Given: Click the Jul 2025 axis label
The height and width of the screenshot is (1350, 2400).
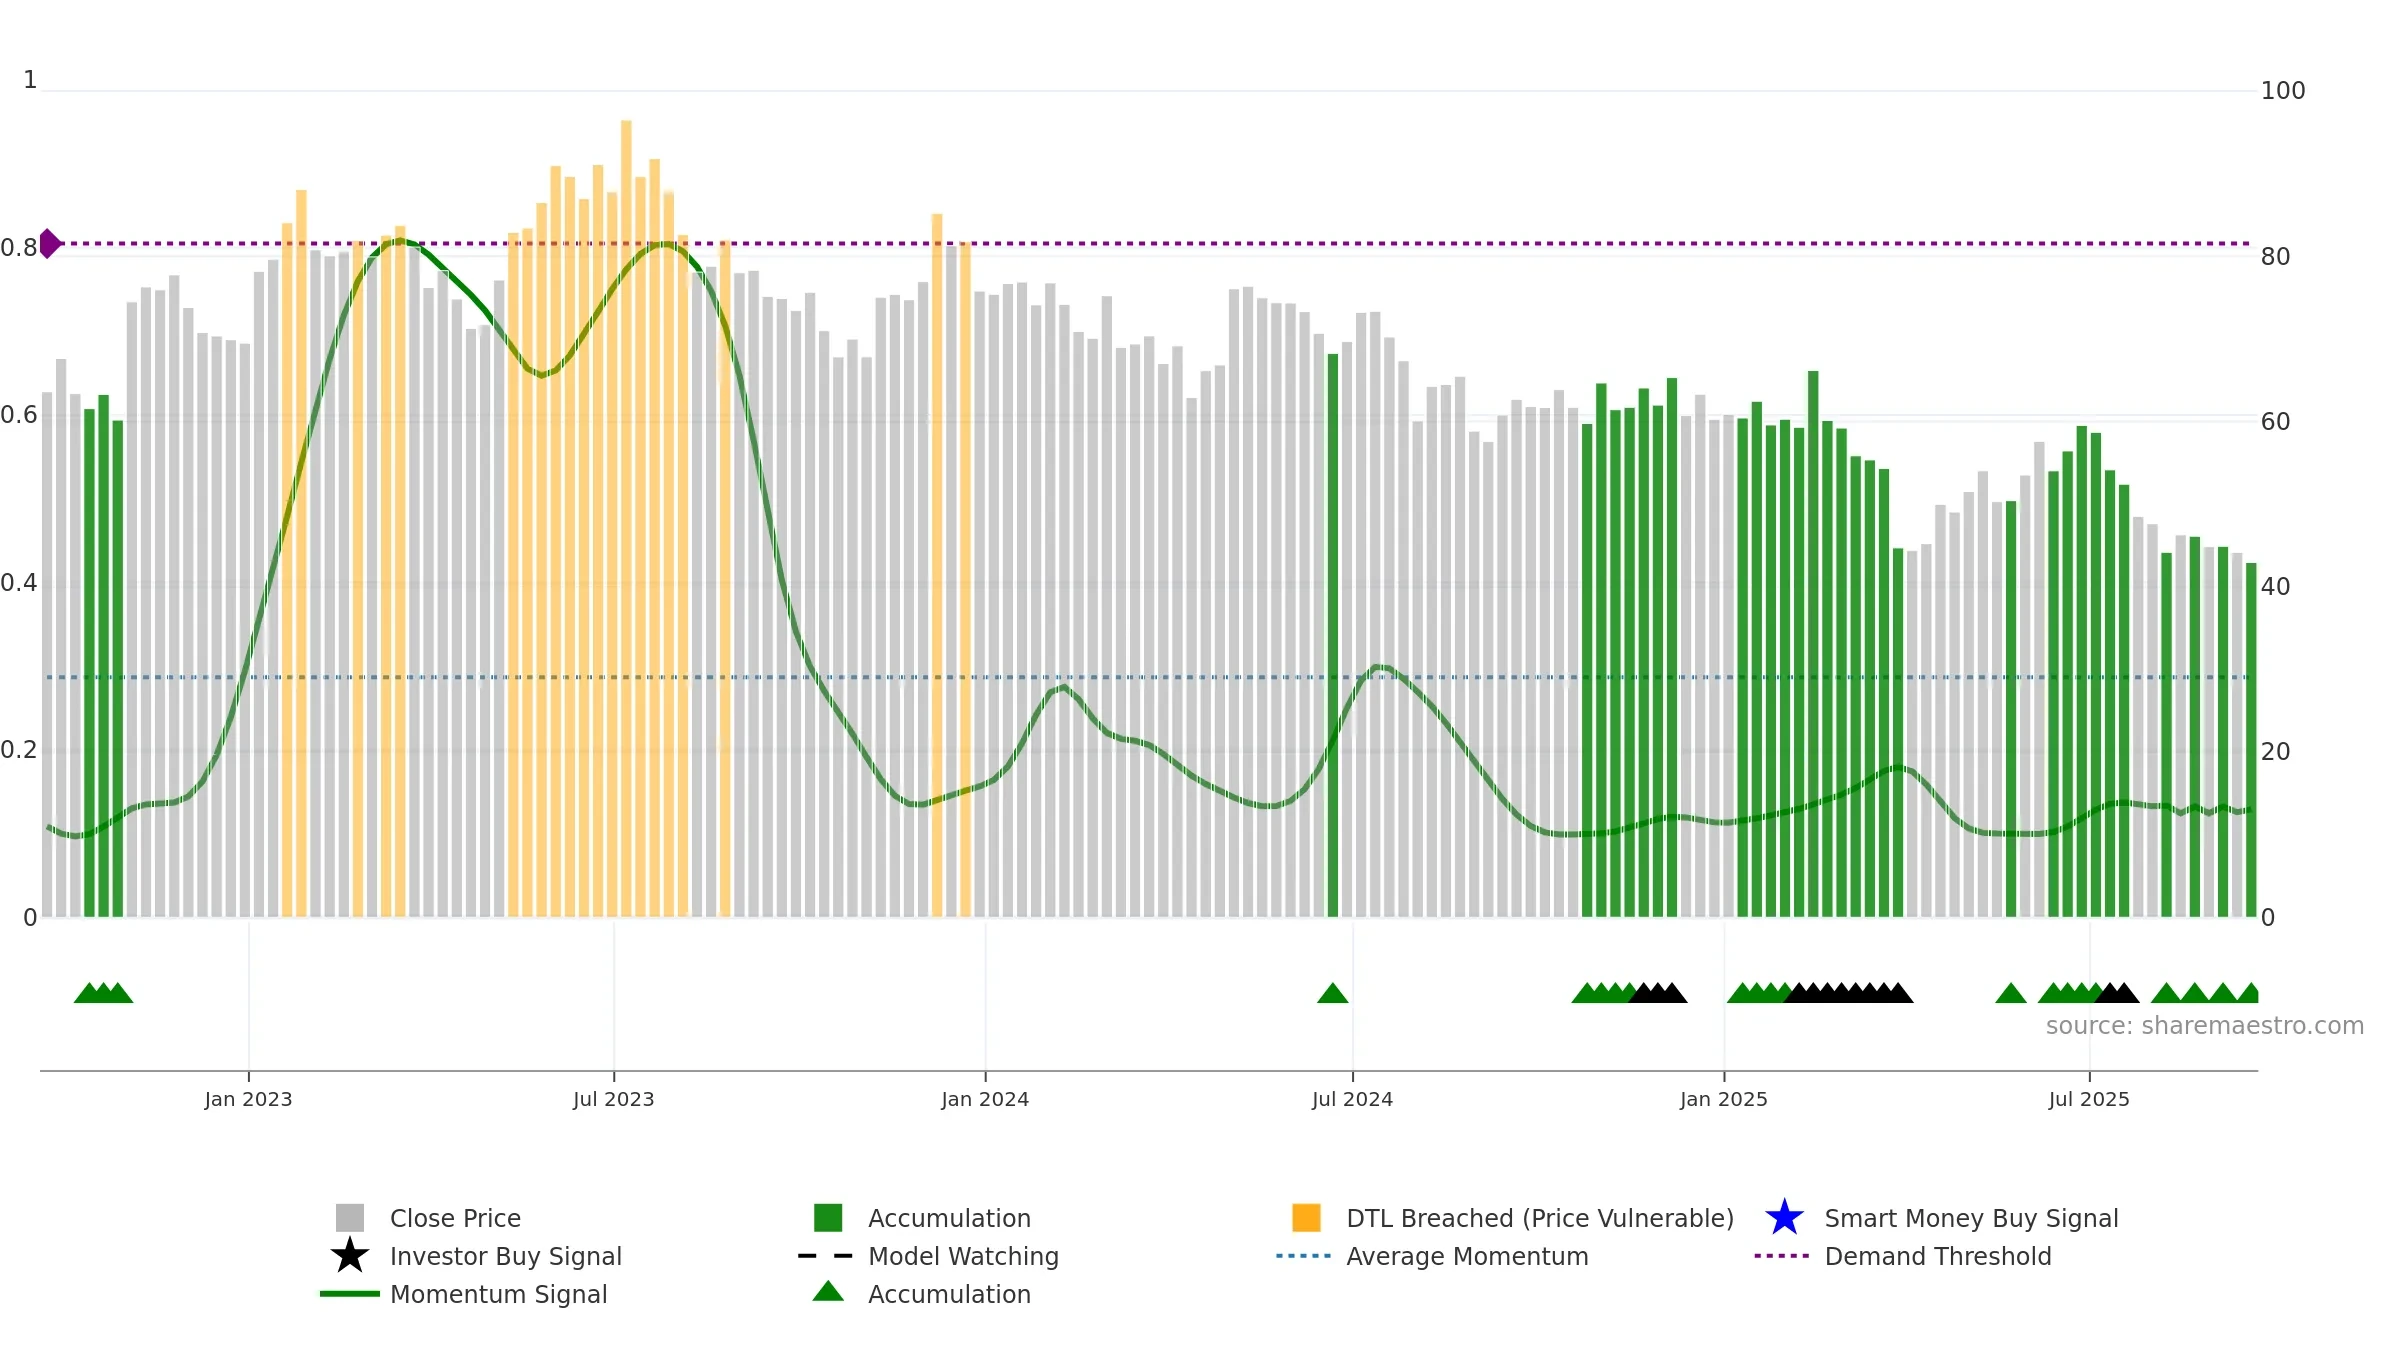Looking at the screenshot, I should point(2089,1099).
